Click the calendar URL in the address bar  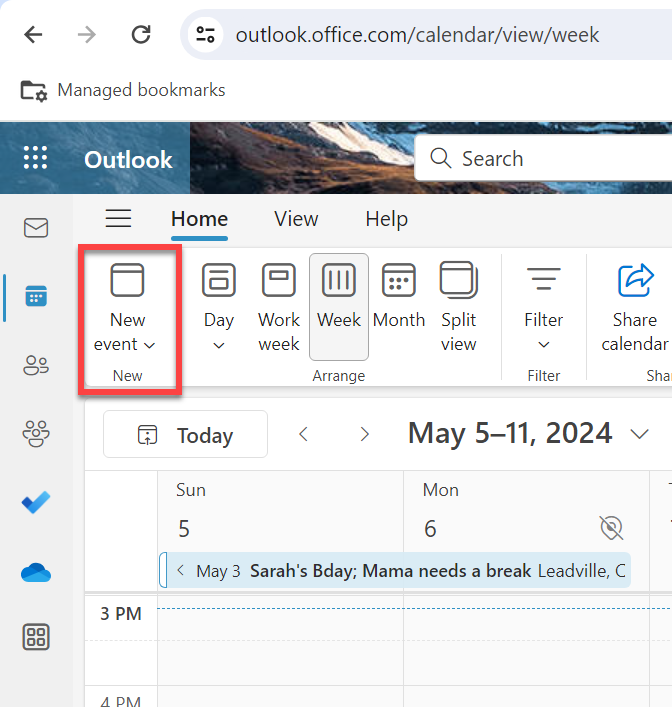click(417, 35)
